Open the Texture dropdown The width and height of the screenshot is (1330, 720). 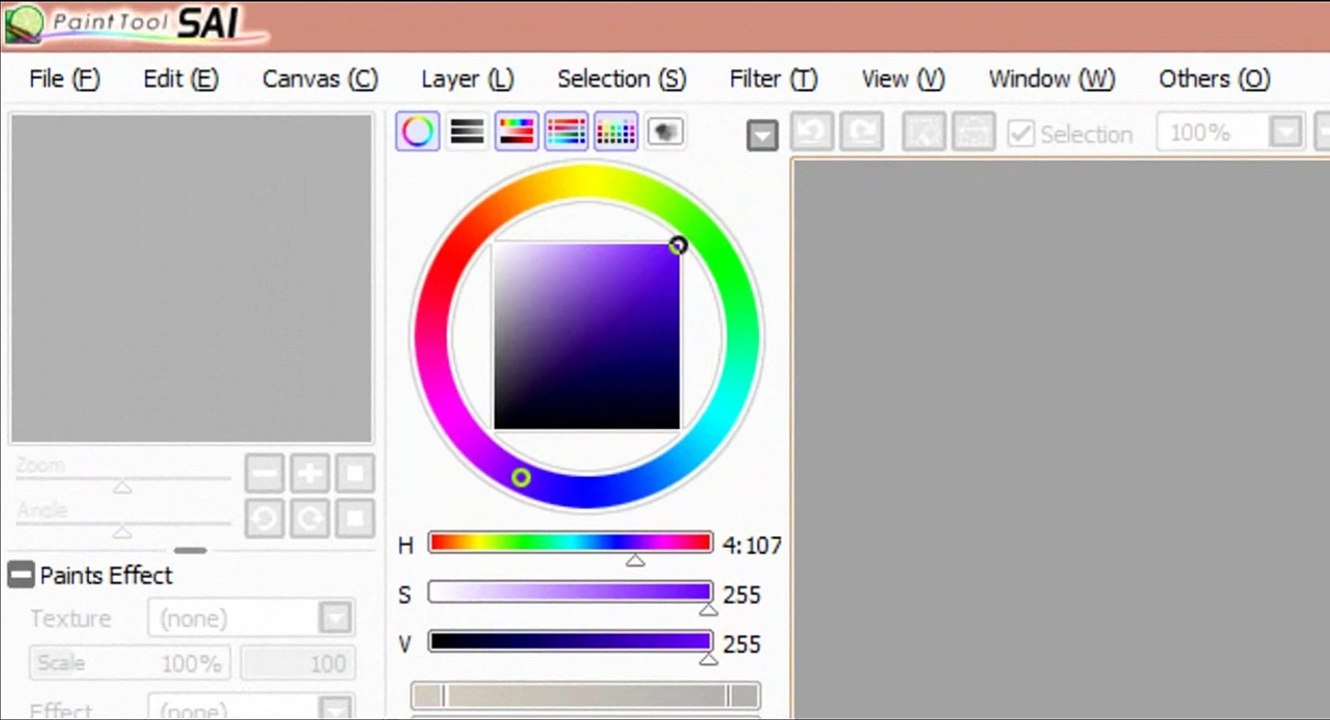point(251,618)
